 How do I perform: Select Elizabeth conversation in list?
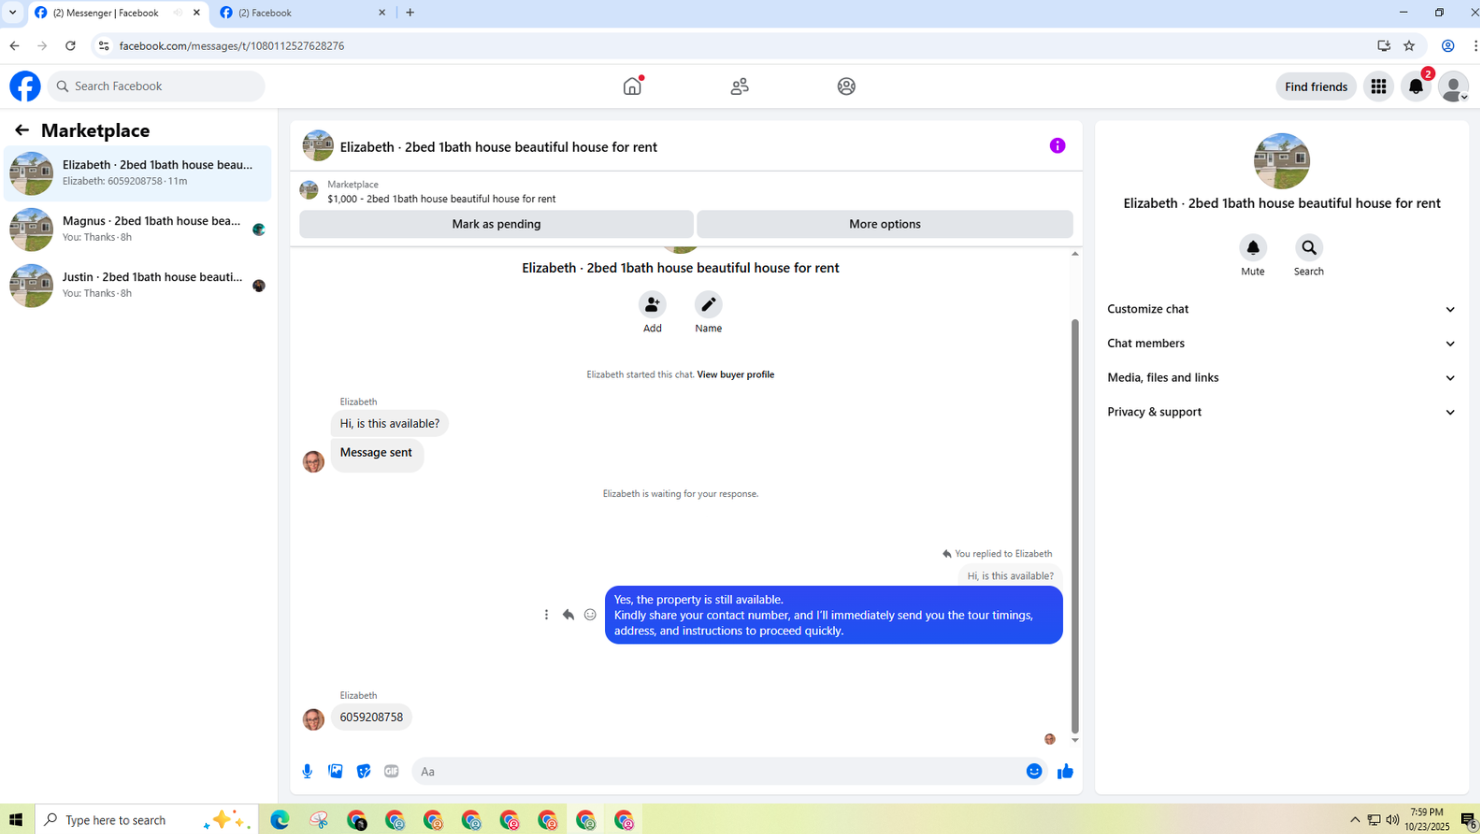[x=138, y=173]
